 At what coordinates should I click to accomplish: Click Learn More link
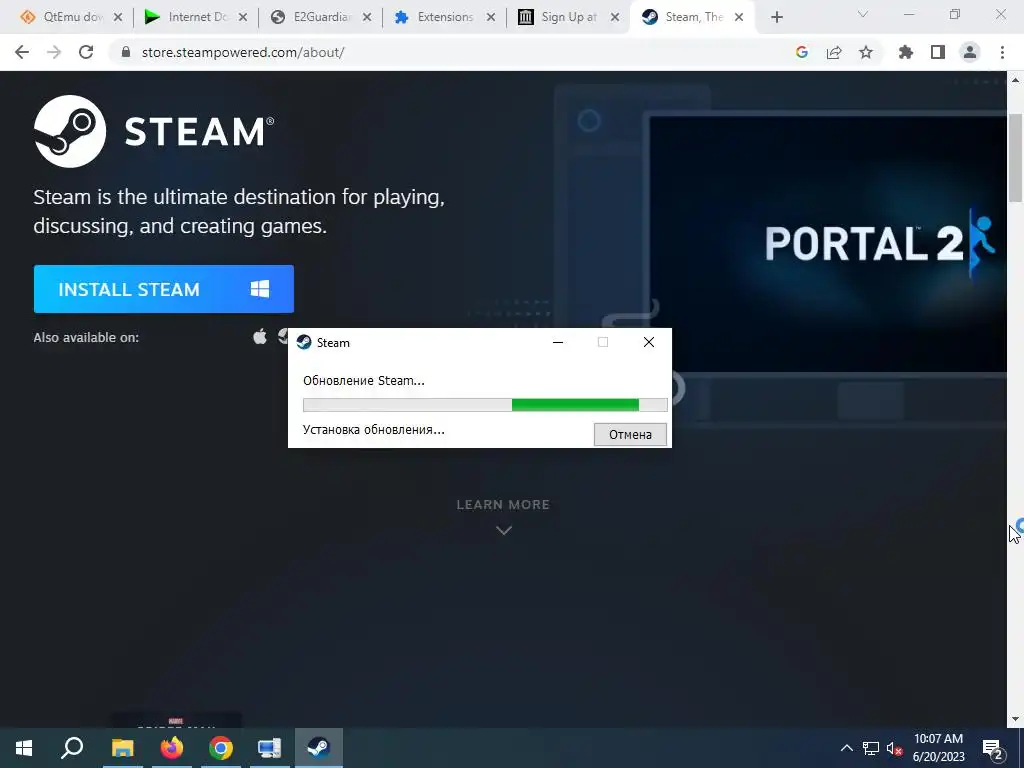[503, 504]
